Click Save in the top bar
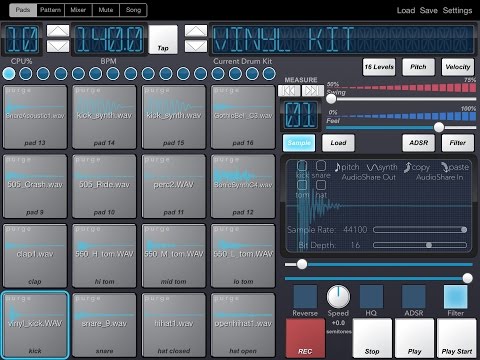 (x=429, y=10)
